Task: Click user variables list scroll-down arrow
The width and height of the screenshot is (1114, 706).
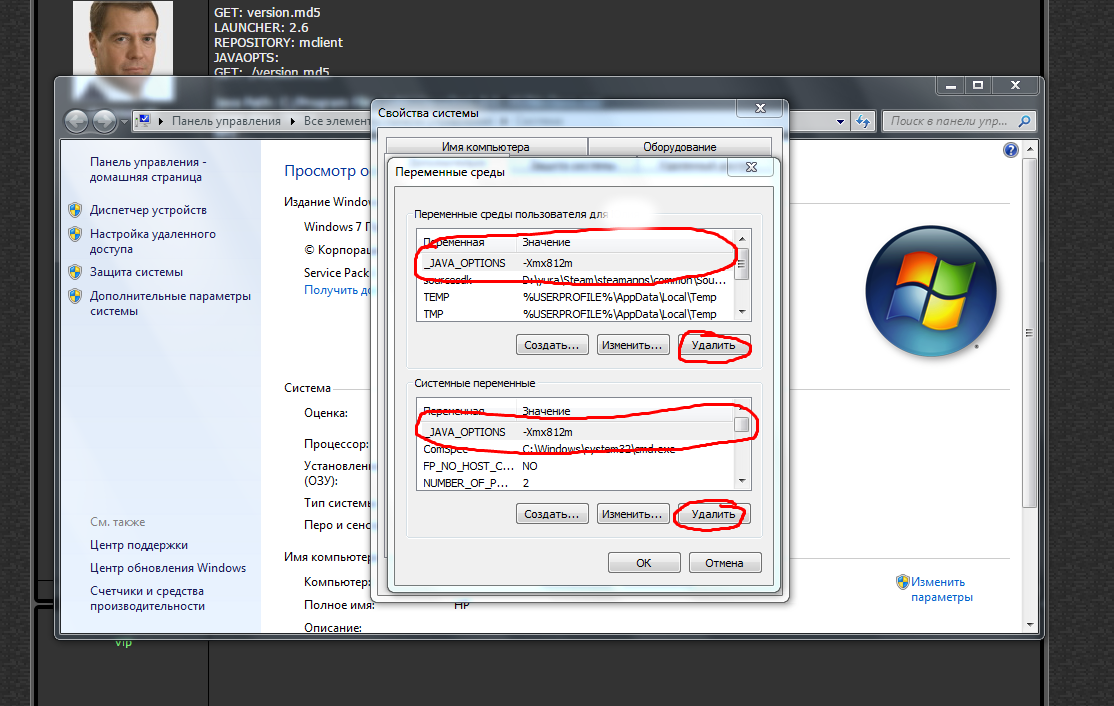Action: 742,312
